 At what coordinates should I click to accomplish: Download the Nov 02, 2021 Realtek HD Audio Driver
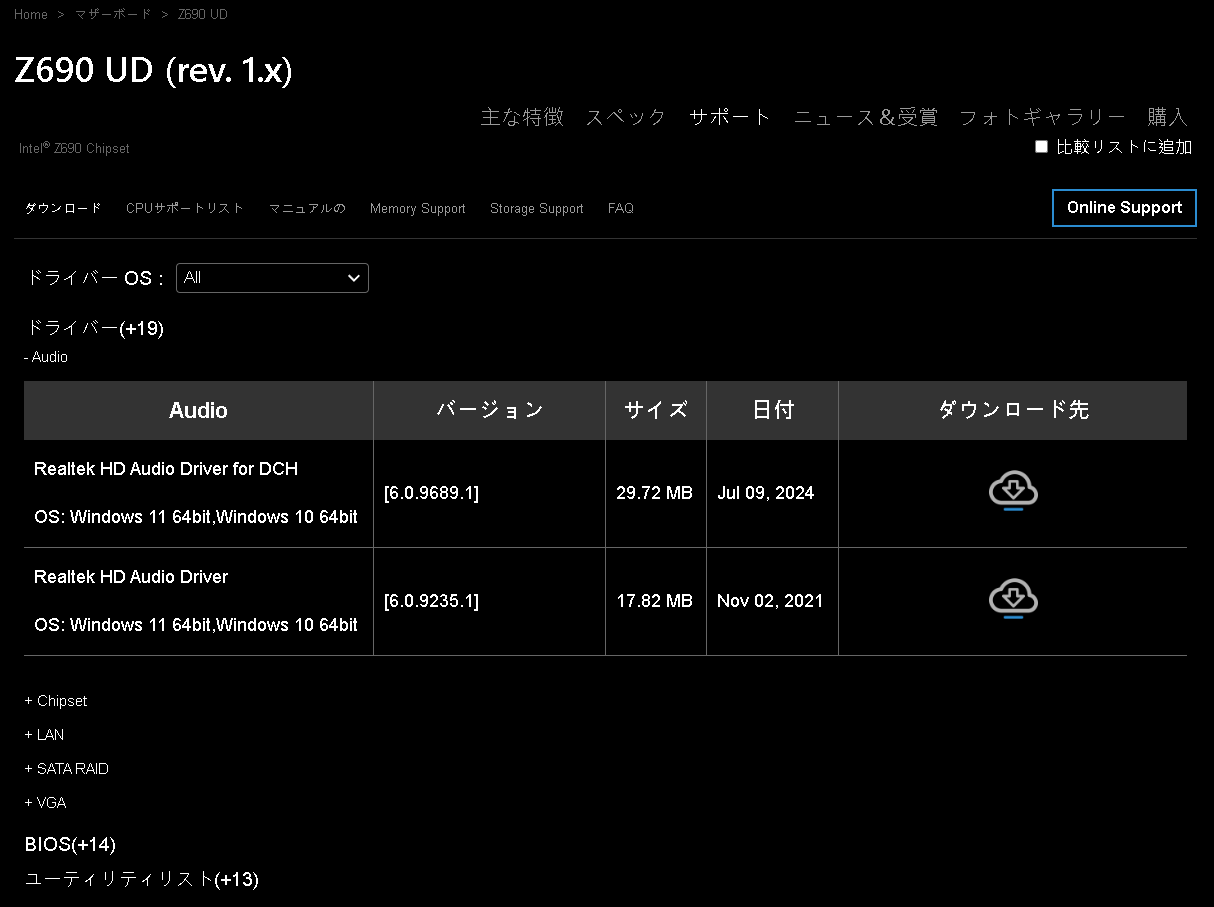[x=1013, y=598]
